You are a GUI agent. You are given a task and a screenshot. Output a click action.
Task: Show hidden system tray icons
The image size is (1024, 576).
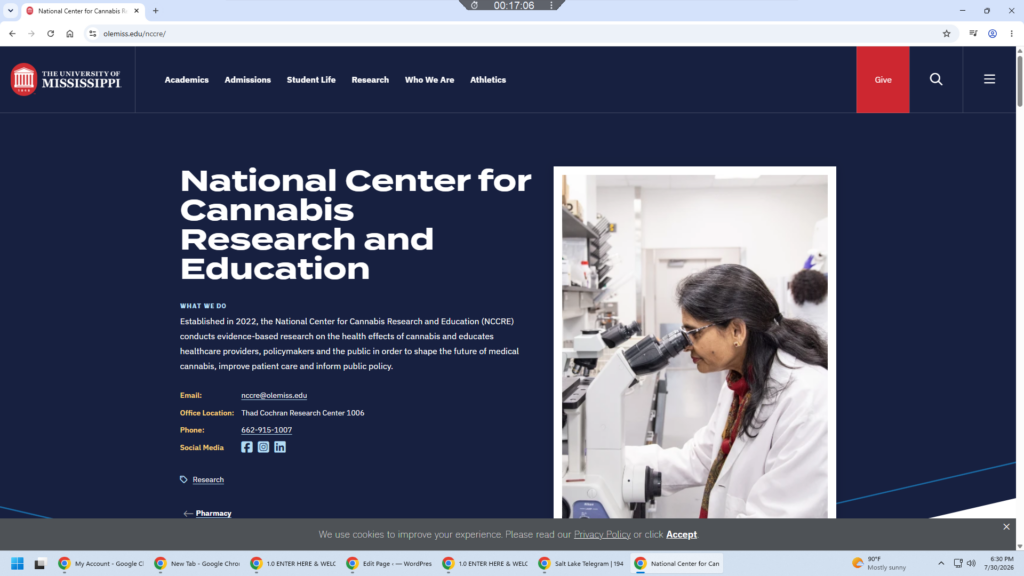[941, 564]
